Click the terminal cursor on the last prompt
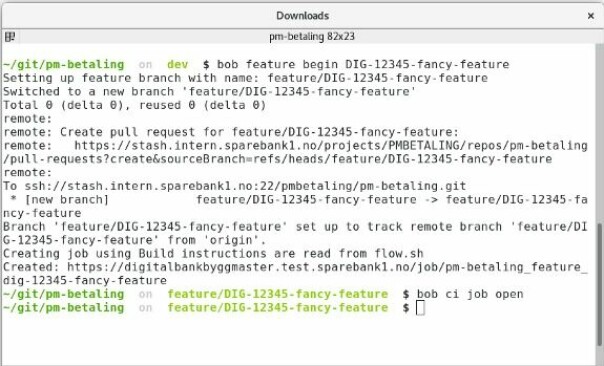Screen dimensions: 604x366 [x=421, y=308]
